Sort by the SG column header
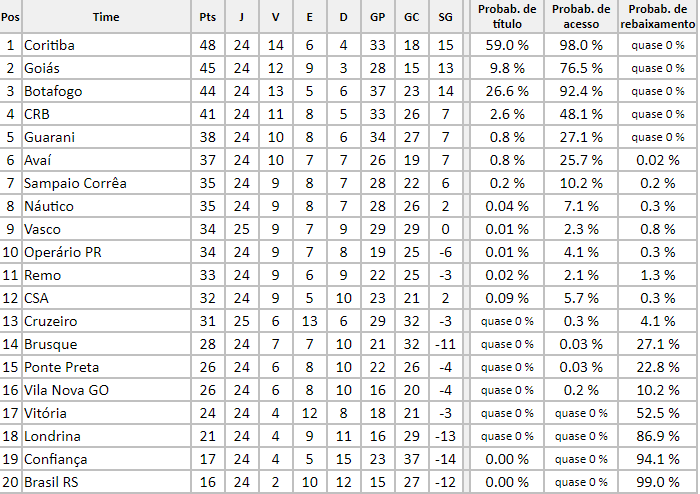Viewport: 700px width, 494px height. click(x=445, y=17)
